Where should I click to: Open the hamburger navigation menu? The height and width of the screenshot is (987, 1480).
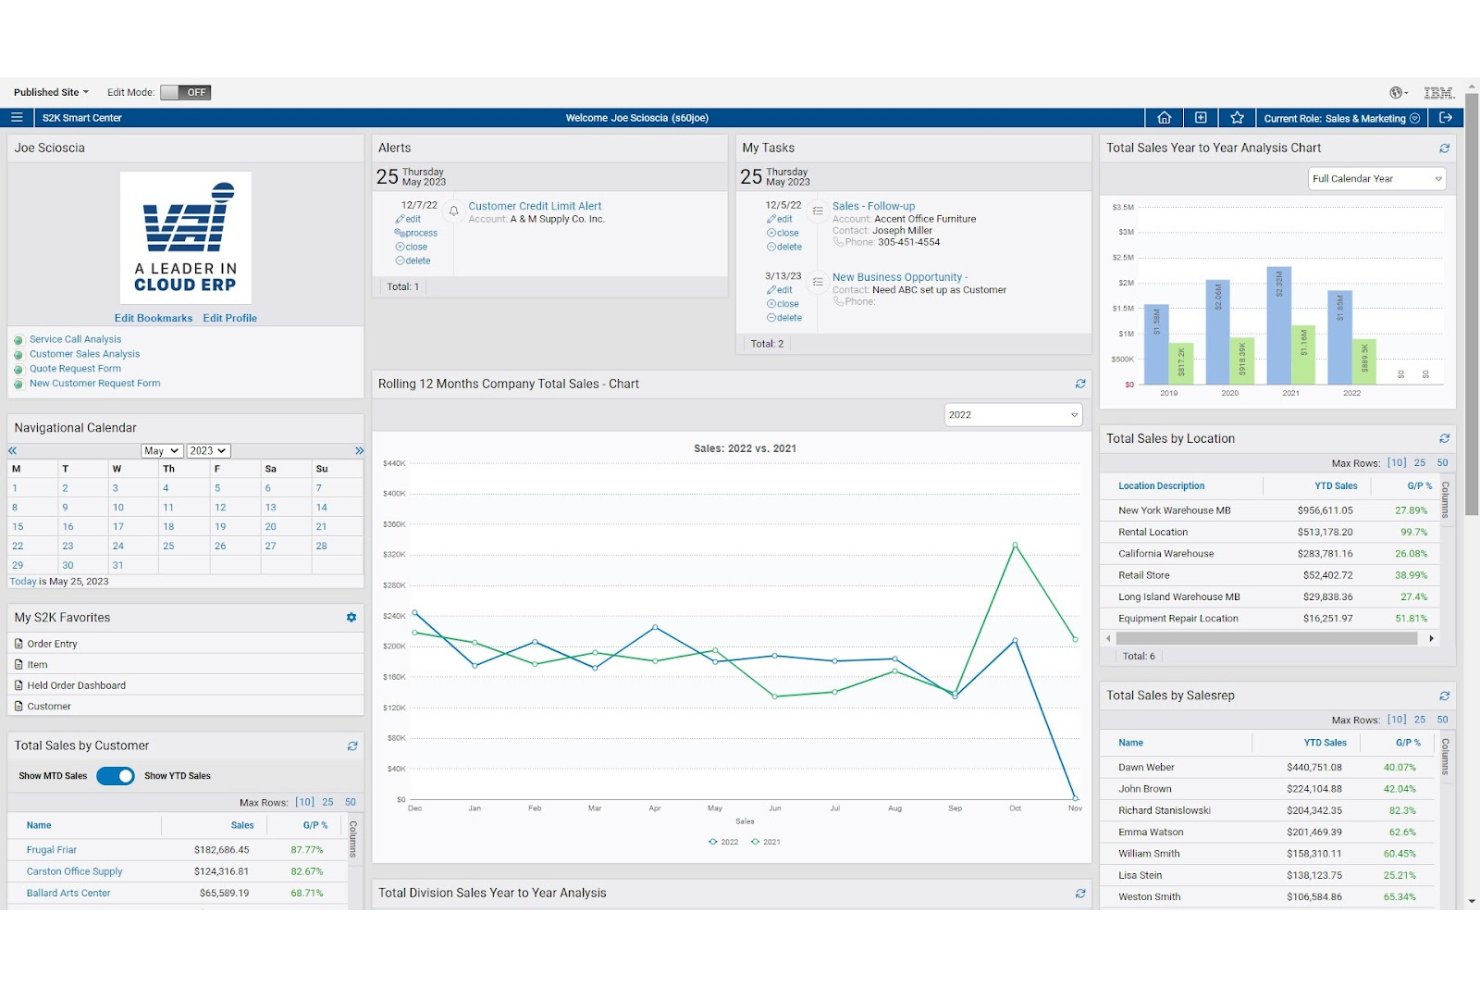[17, 117]
